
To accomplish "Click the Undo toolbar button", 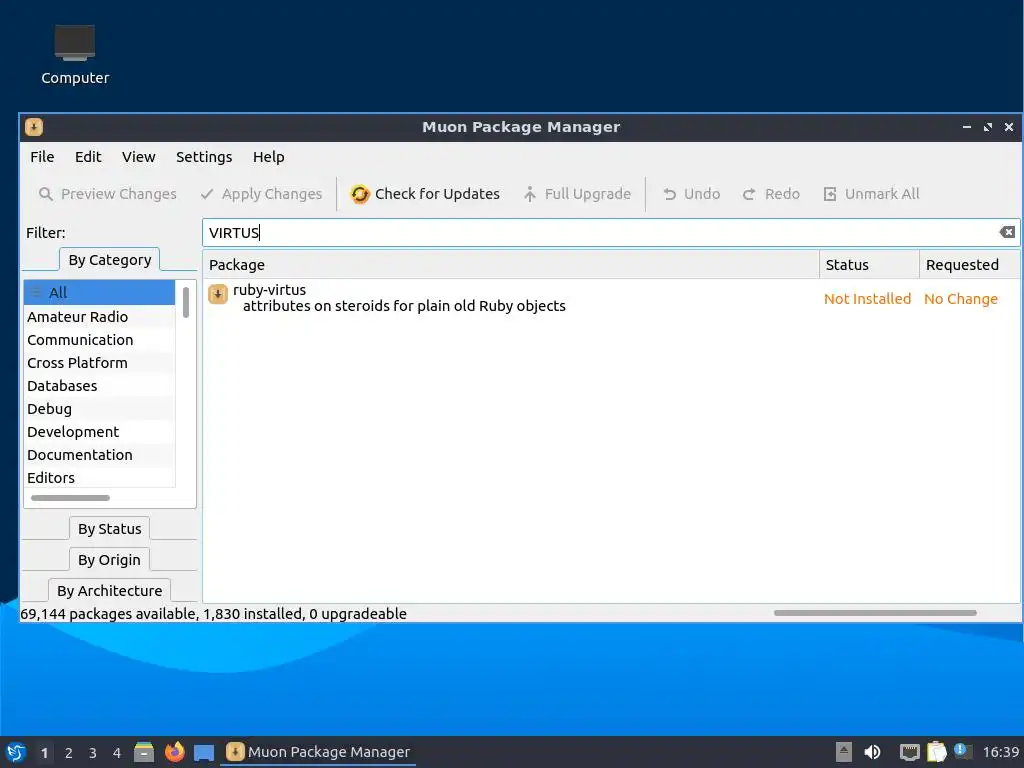I will click(692, 194).
